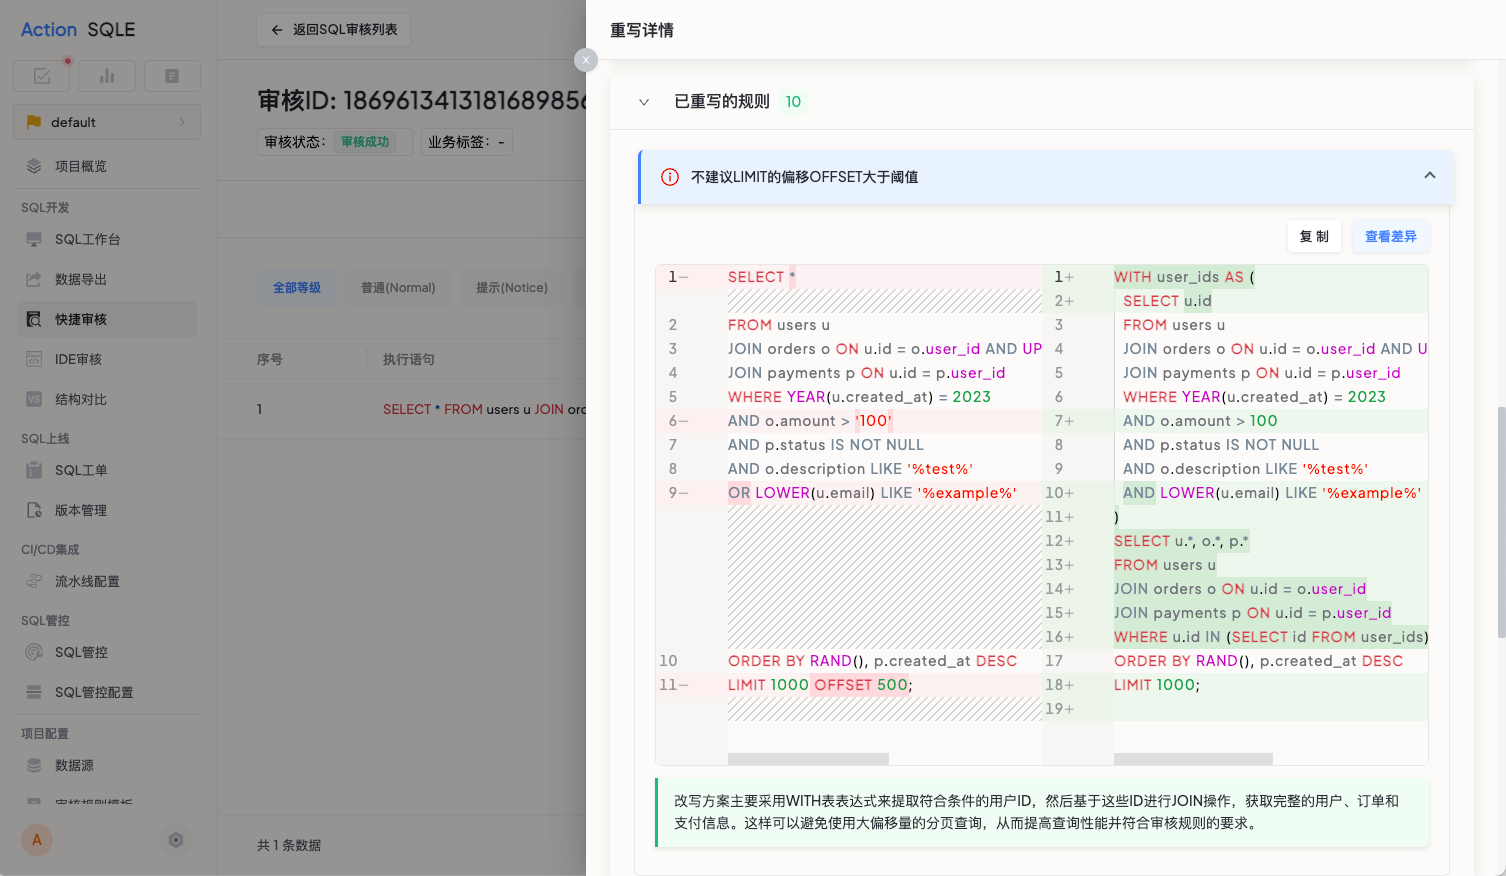Click "AND o.amount > '100'" line in left diff

[x=810, y=421]
